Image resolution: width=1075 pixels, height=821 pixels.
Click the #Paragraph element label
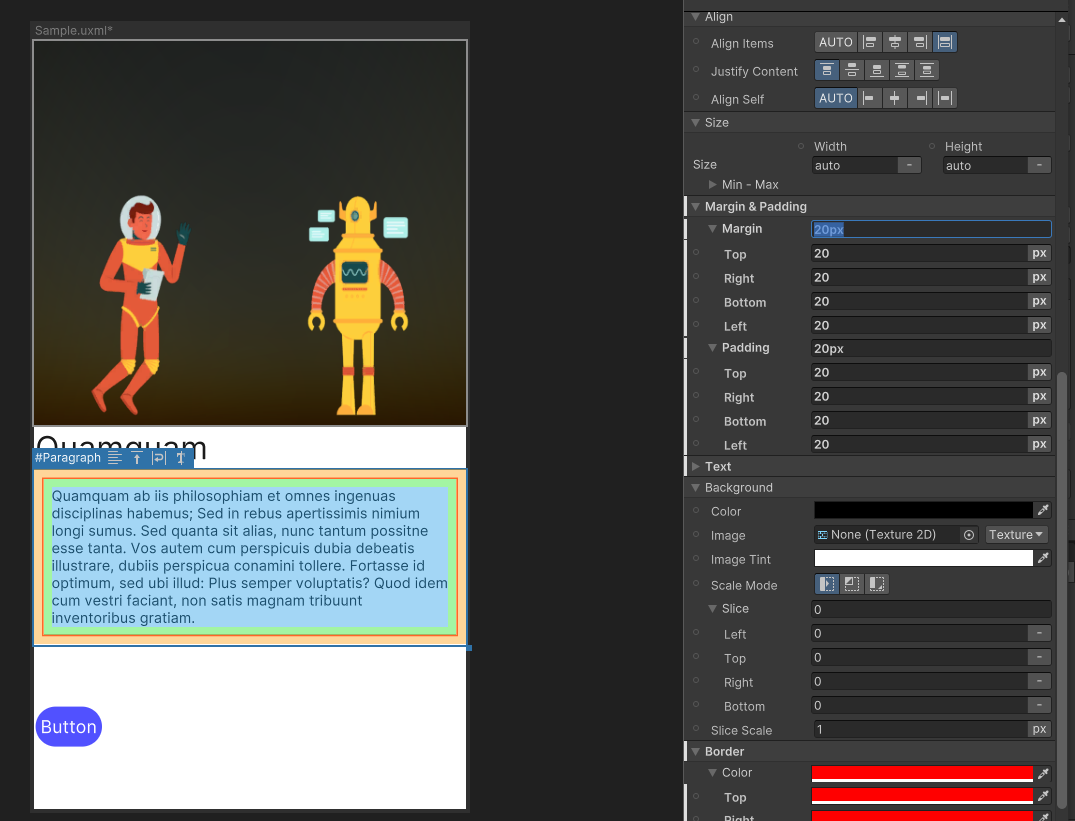click(x=68, y=458)
